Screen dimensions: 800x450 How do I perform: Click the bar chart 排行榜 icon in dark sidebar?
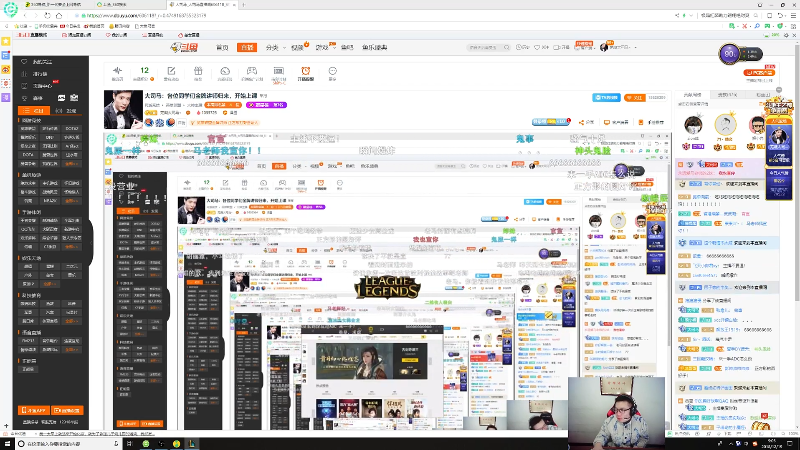(x=24, y=74)
